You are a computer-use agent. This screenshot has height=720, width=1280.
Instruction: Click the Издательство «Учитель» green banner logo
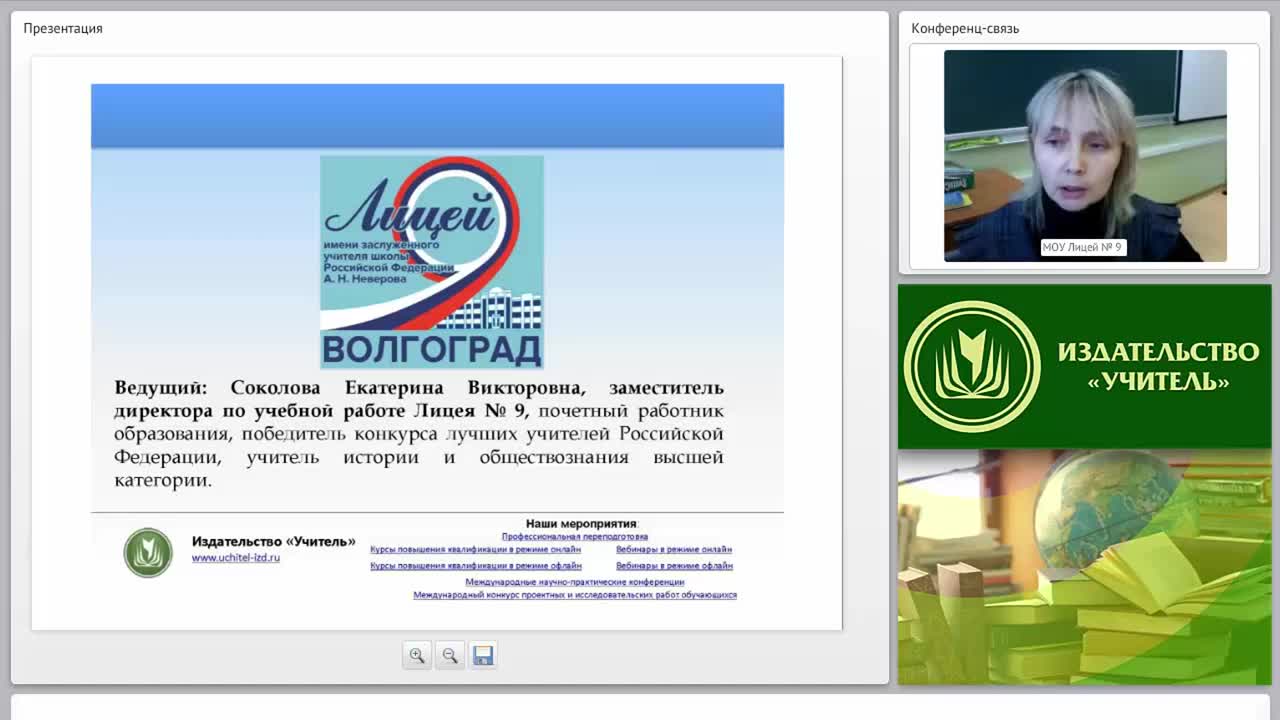click(x=972, y=367)
